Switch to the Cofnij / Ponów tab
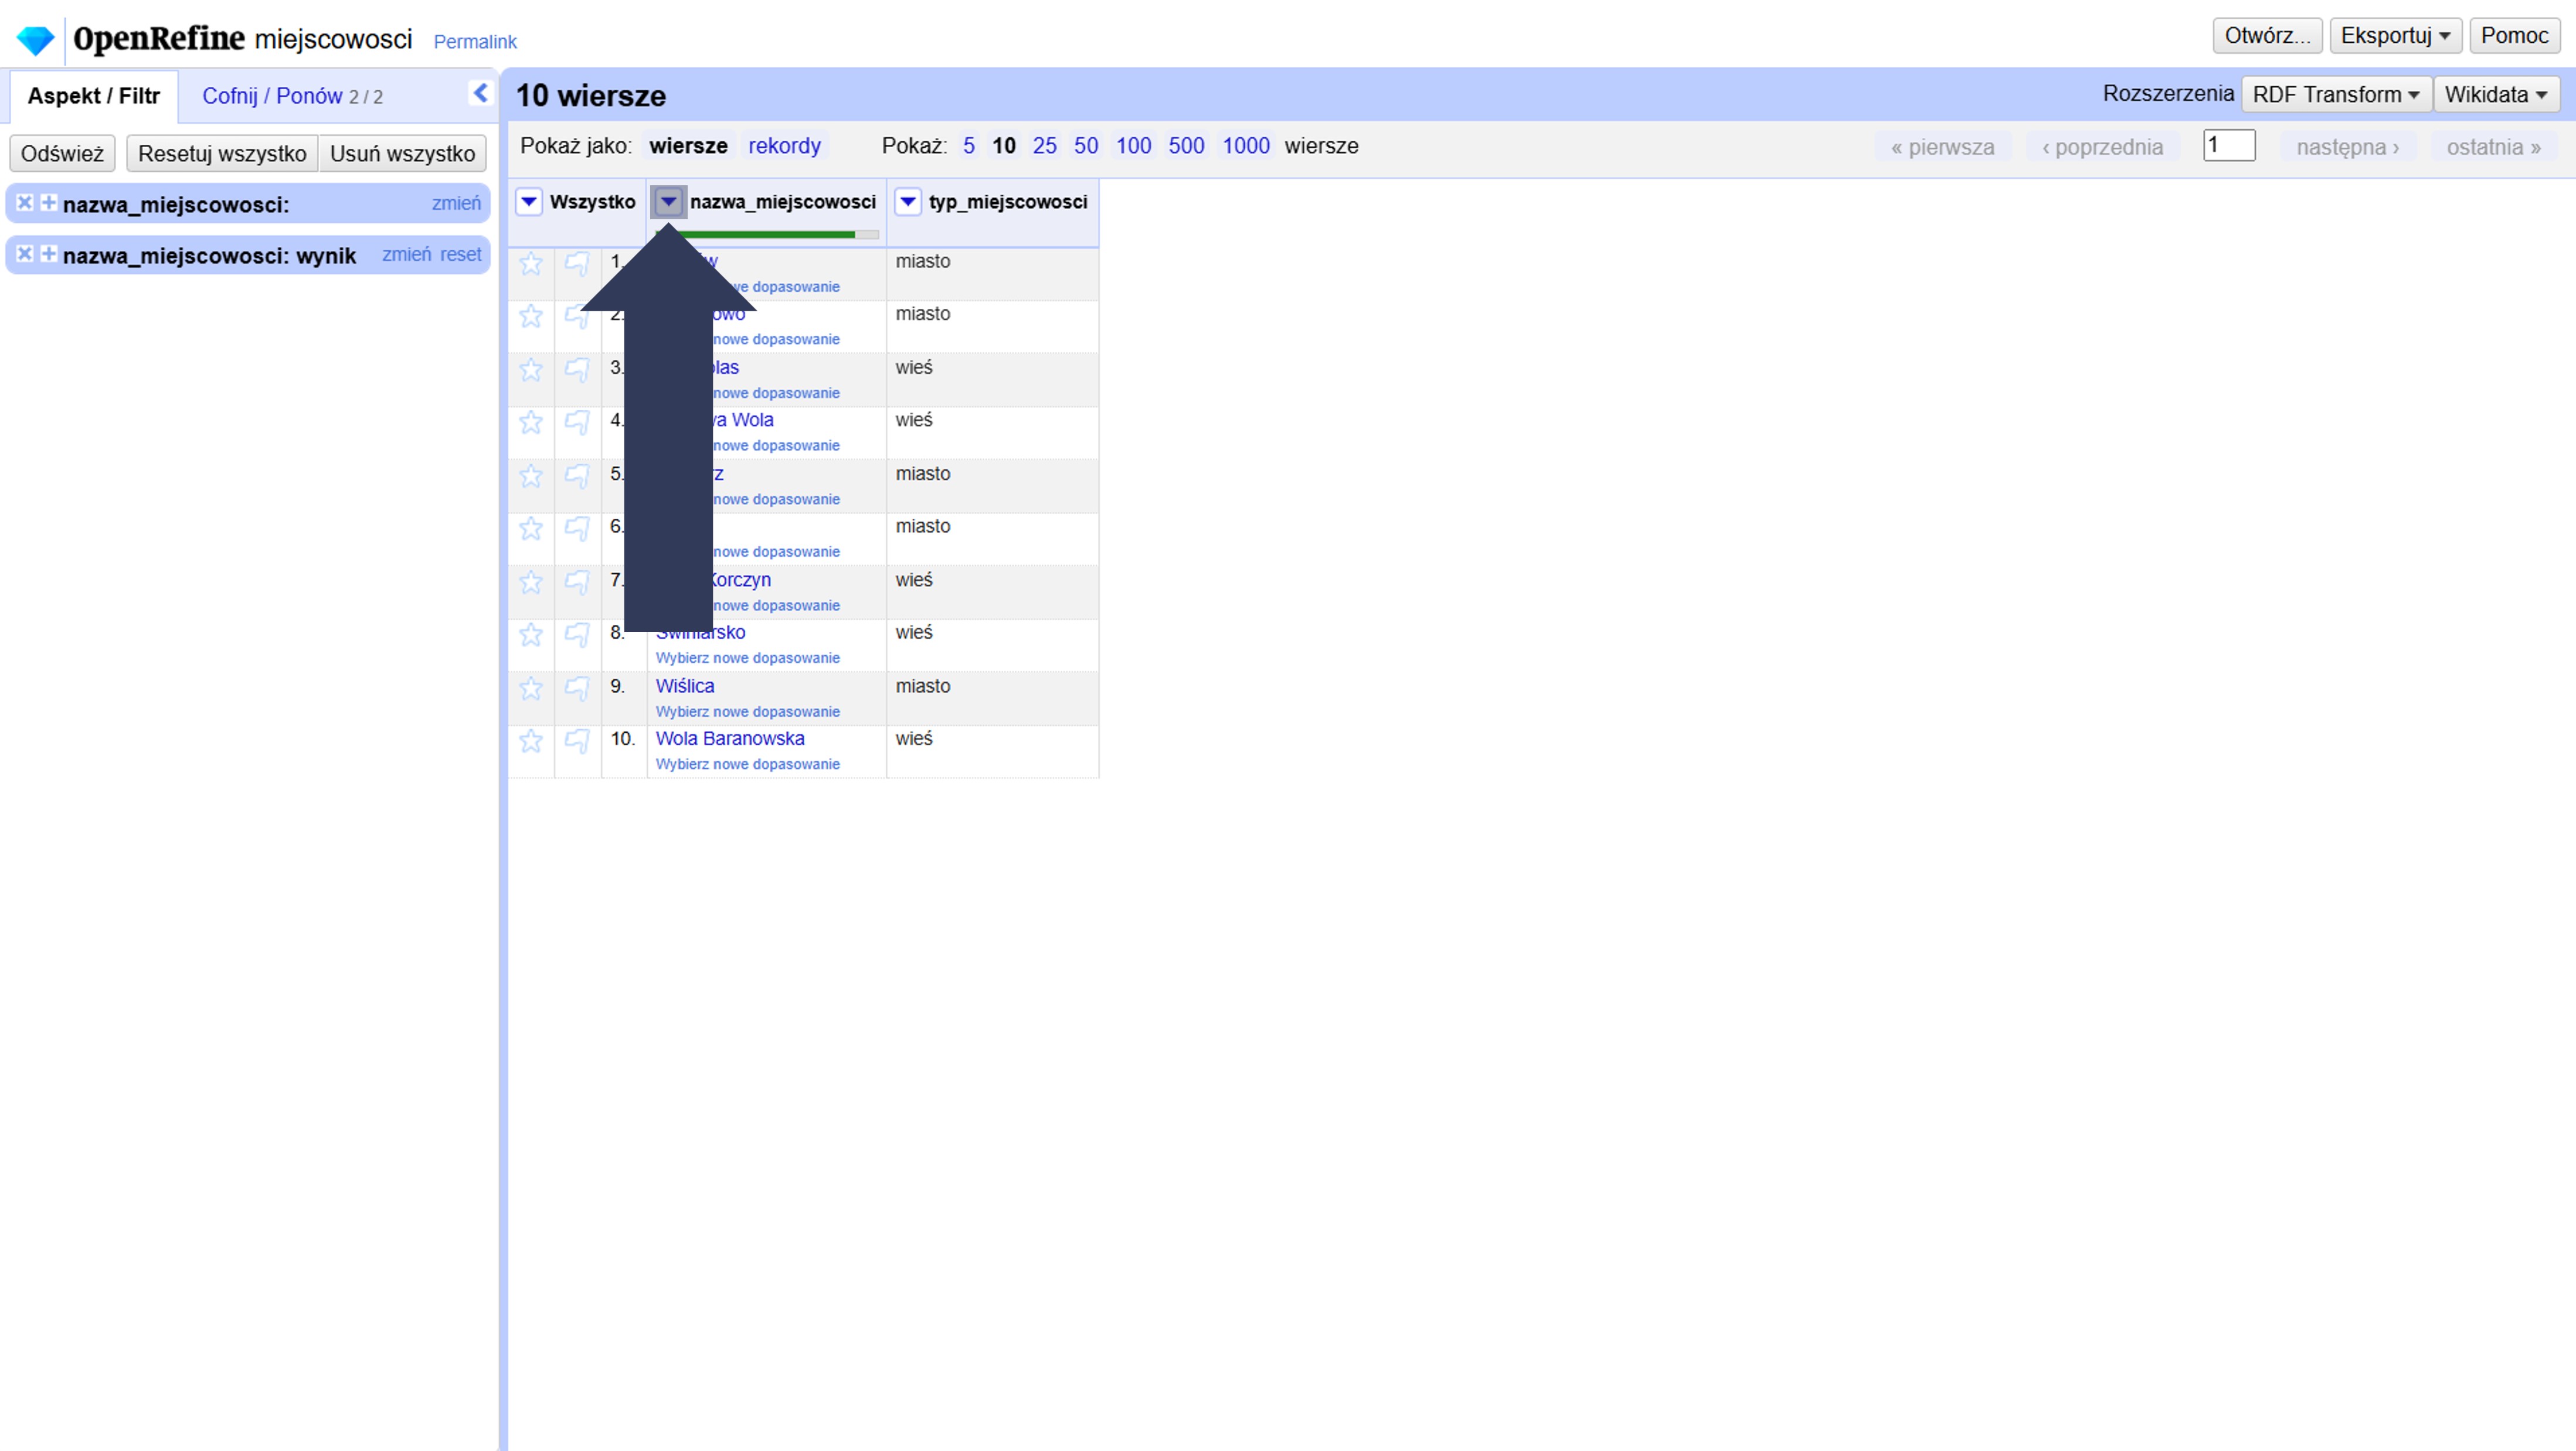2576x1451 pixels. click(x=291, y=96)
